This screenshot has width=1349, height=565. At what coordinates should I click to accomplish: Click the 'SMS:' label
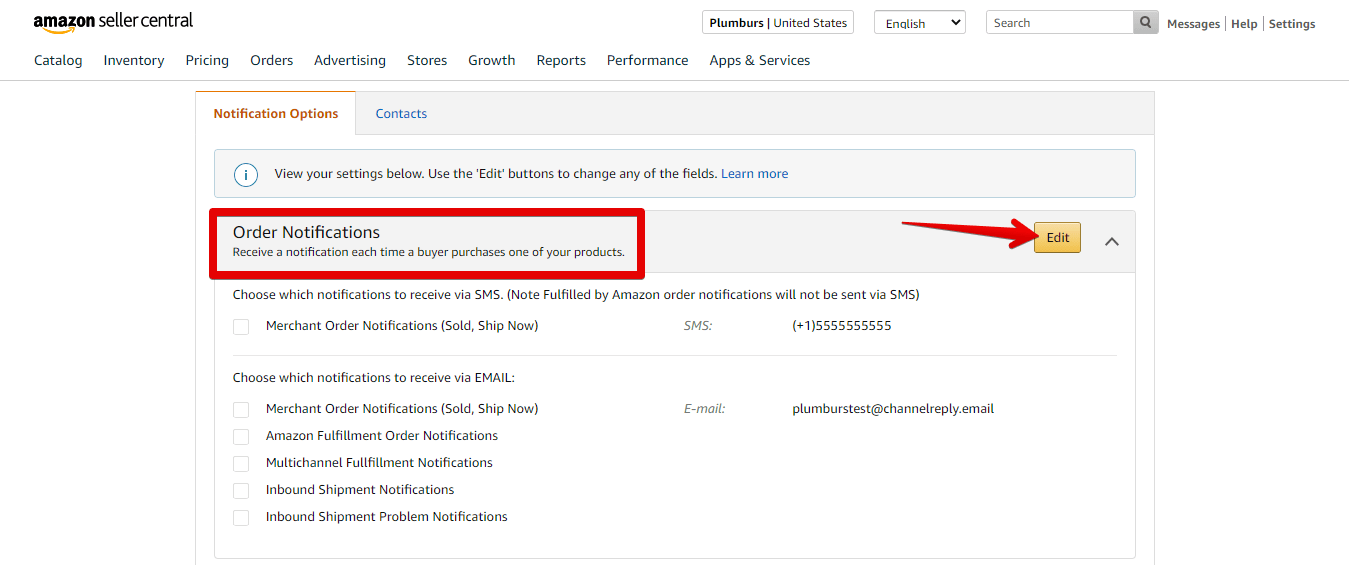point(698,326)
